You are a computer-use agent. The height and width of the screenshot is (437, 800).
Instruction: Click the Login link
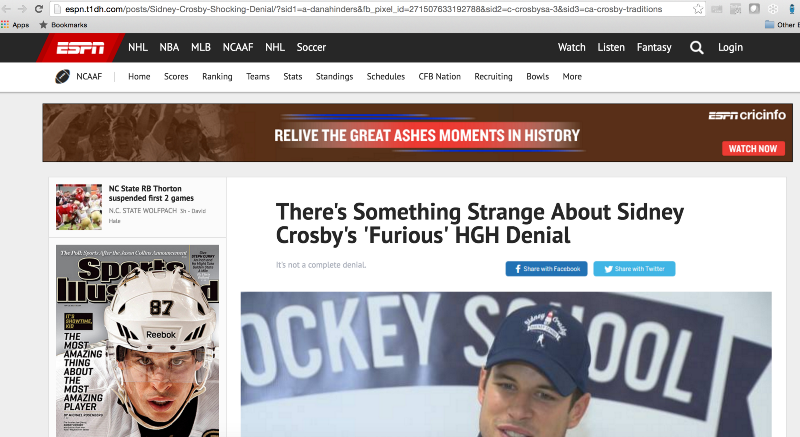730,47
